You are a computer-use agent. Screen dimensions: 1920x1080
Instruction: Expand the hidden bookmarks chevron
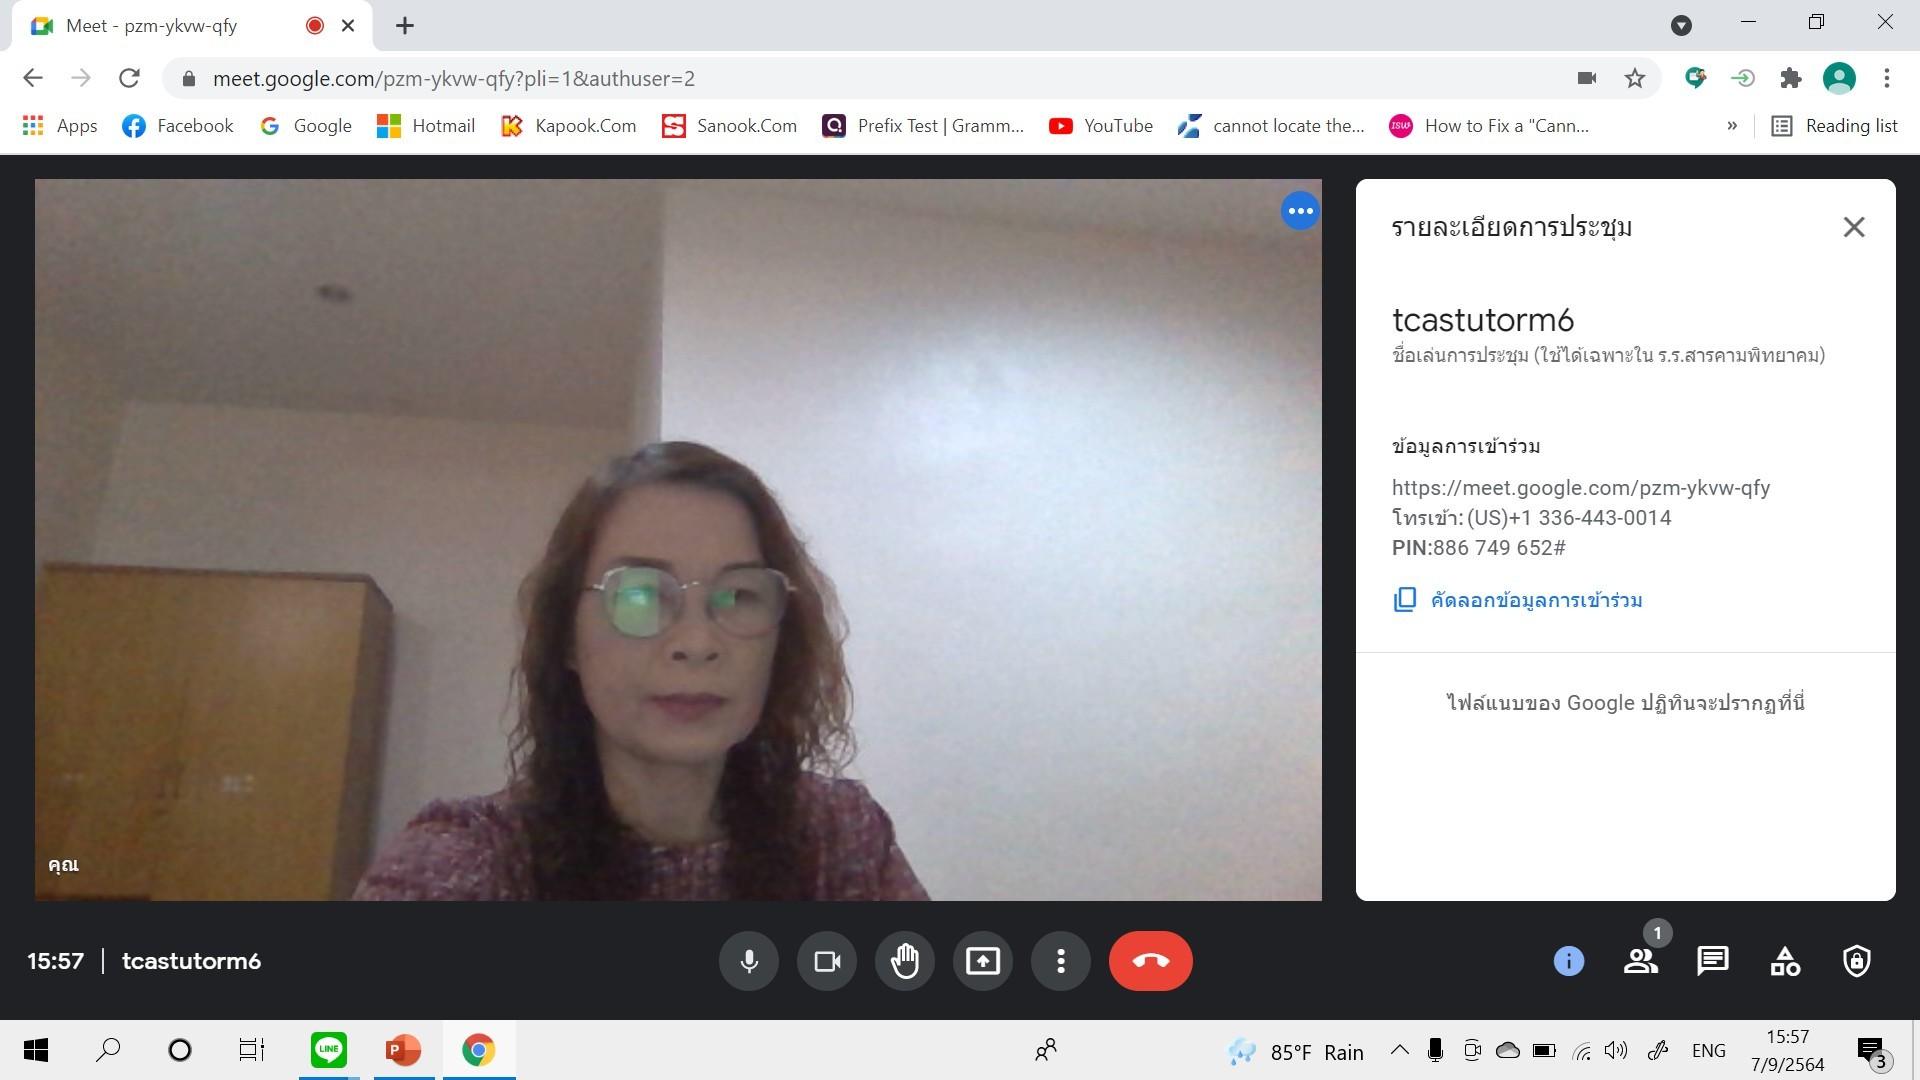1731,126
